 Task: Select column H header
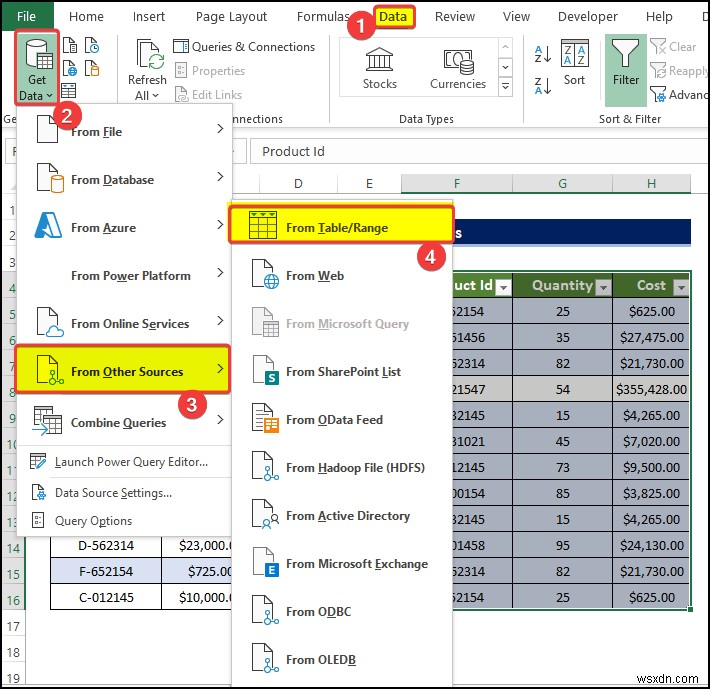(651, 183)
